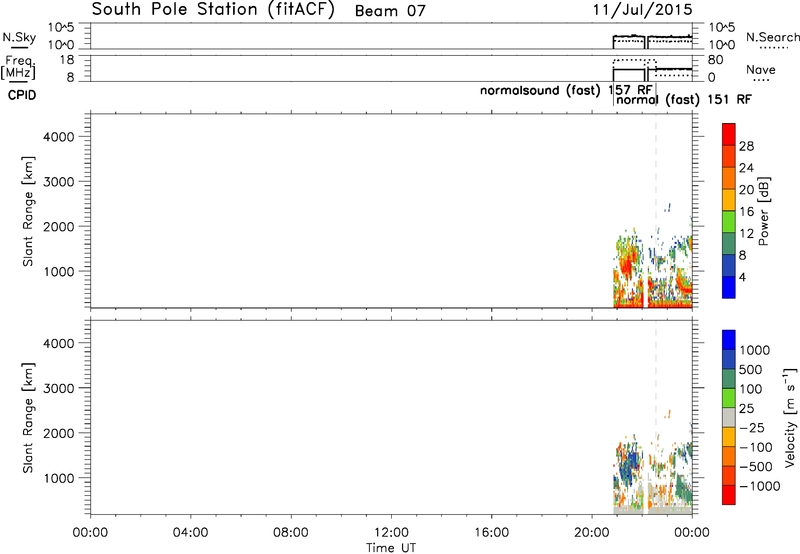Image resolution: width=800 pixels, height=554 pixels.
Task: Click the Power [dB] color bar title
Action: (x=764, y=211)
